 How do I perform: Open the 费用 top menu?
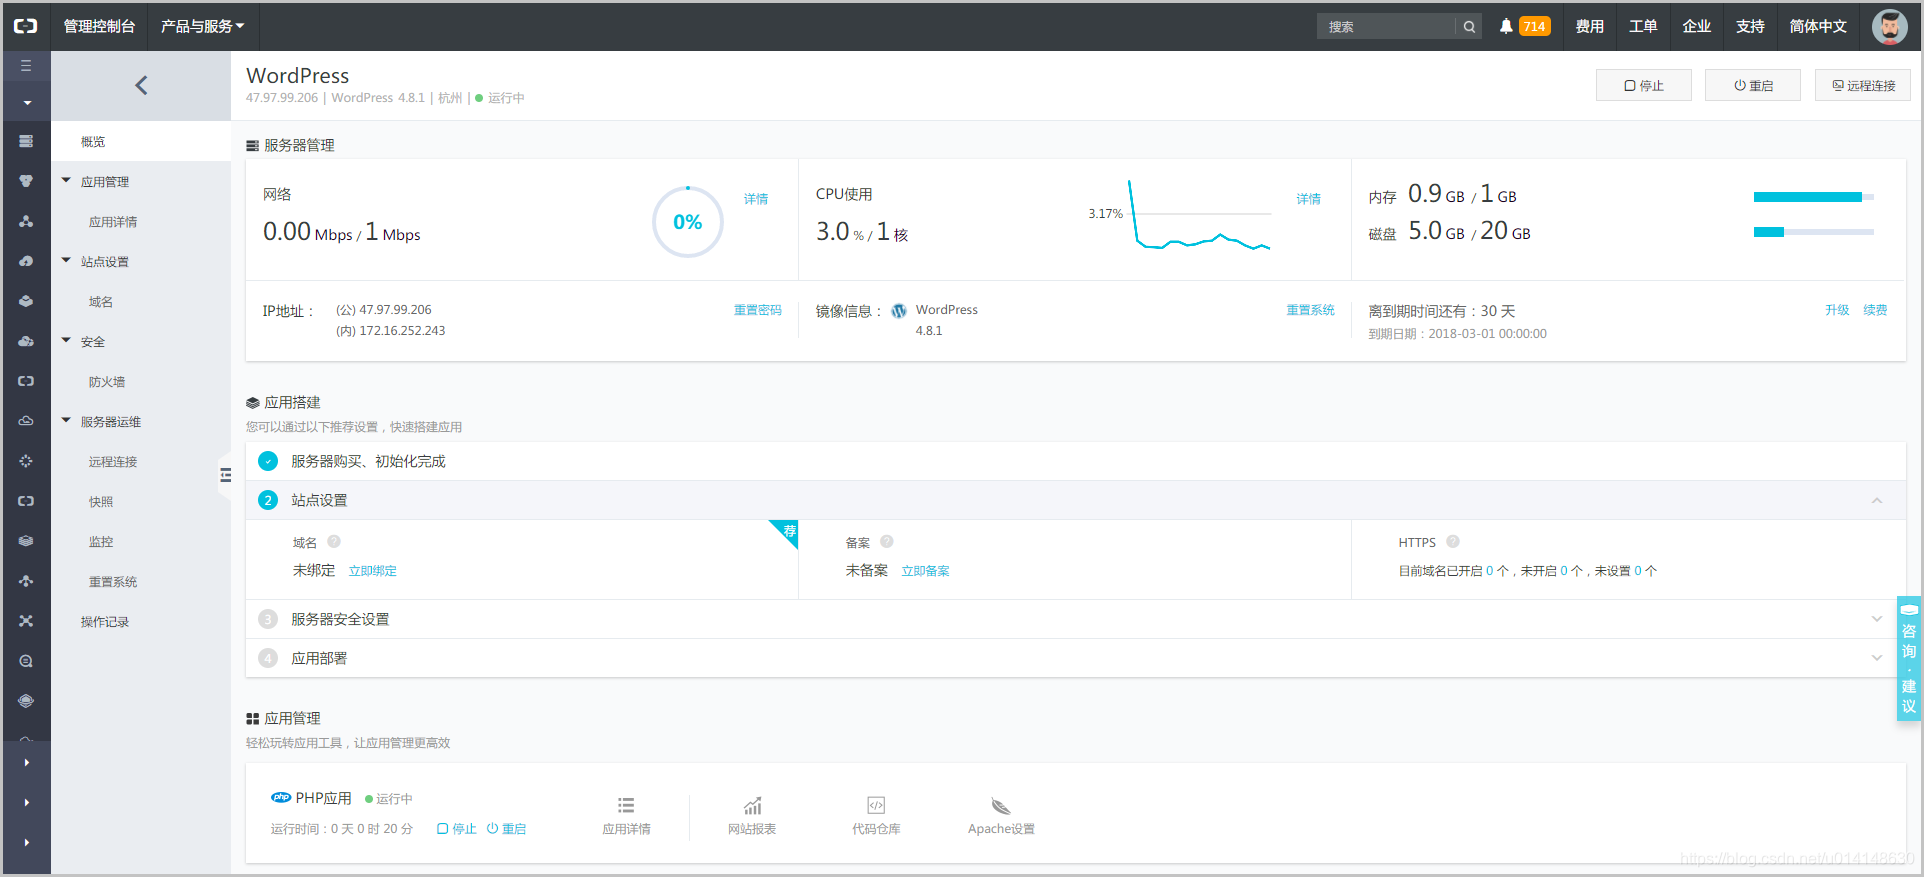coord(1589,26)
